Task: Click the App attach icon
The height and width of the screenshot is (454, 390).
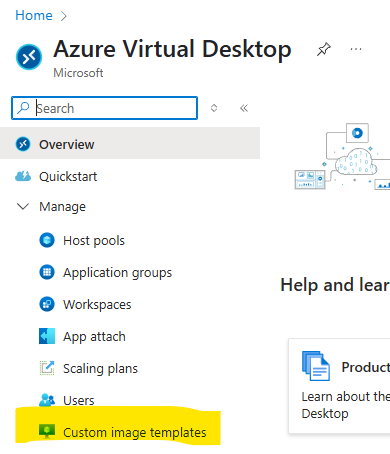Action: click(x=47, y=336)
